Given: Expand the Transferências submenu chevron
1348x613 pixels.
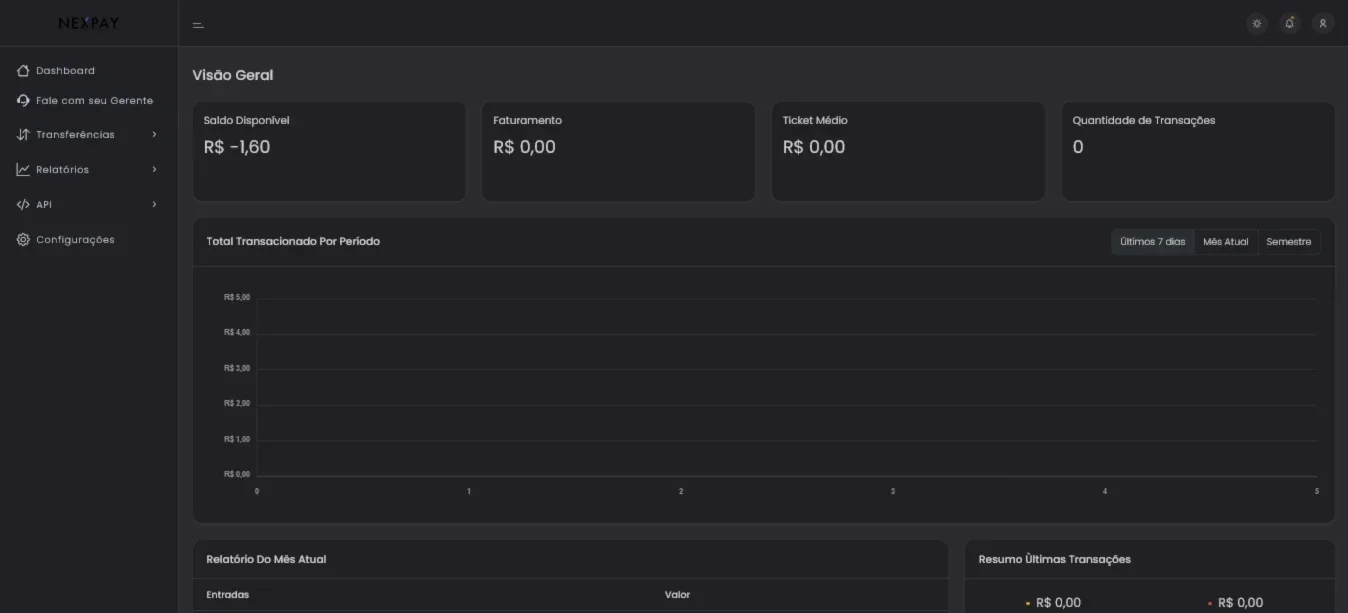Looking at the screenshot, I should 154,135.
